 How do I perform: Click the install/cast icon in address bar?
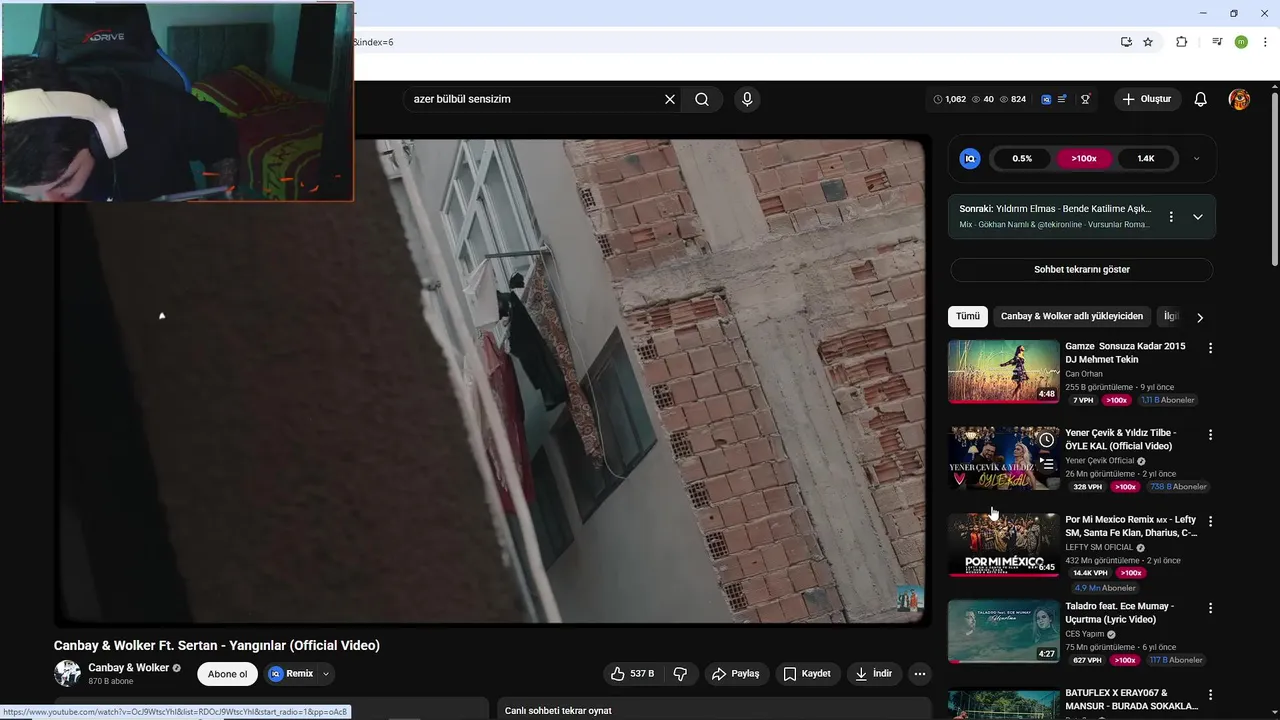pyautogui.click(x=1126, y=42)
